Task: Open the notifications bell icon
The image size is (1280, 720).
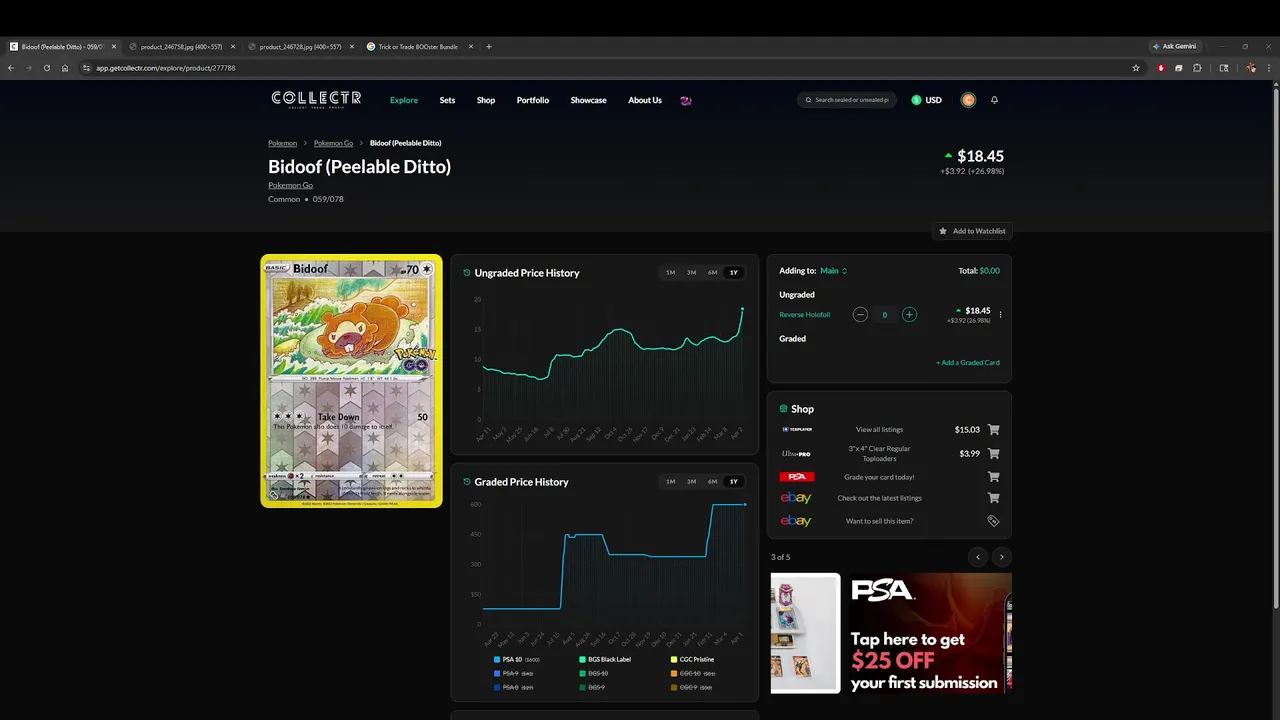Action: tap(994, 100)
